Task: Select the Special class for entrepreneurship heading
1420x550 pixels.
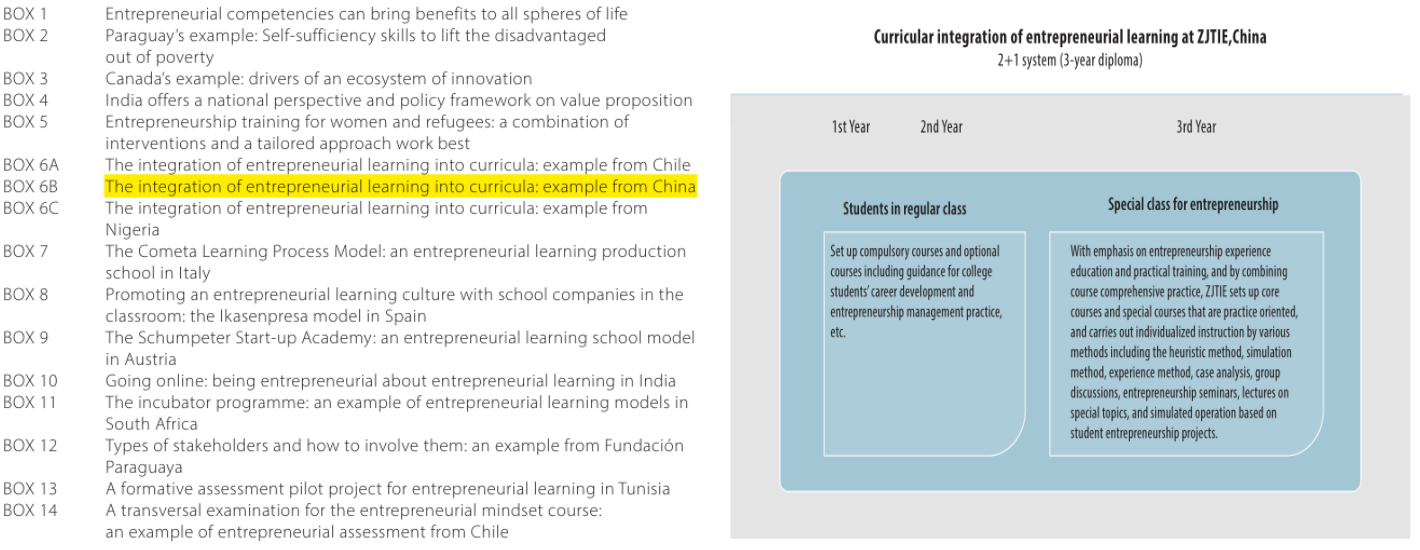Action: tap(1193, 205)
